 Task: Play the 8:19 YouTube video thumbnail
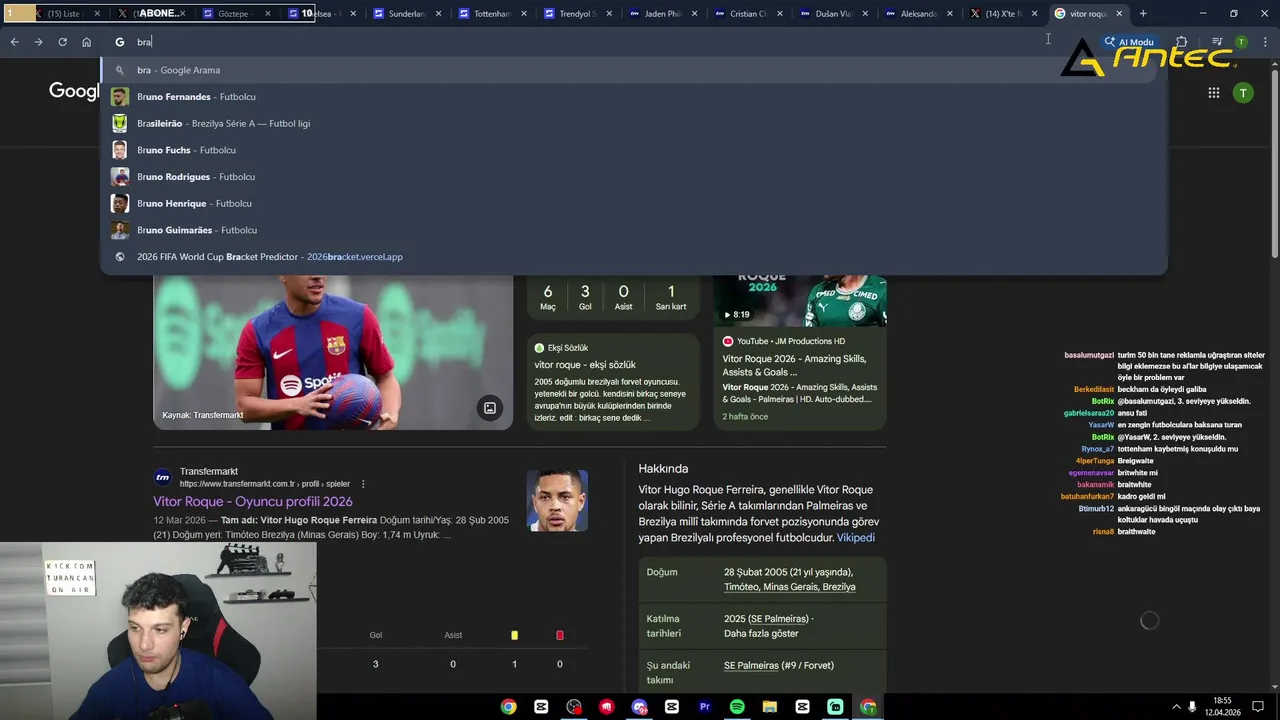tap(800, 300)
